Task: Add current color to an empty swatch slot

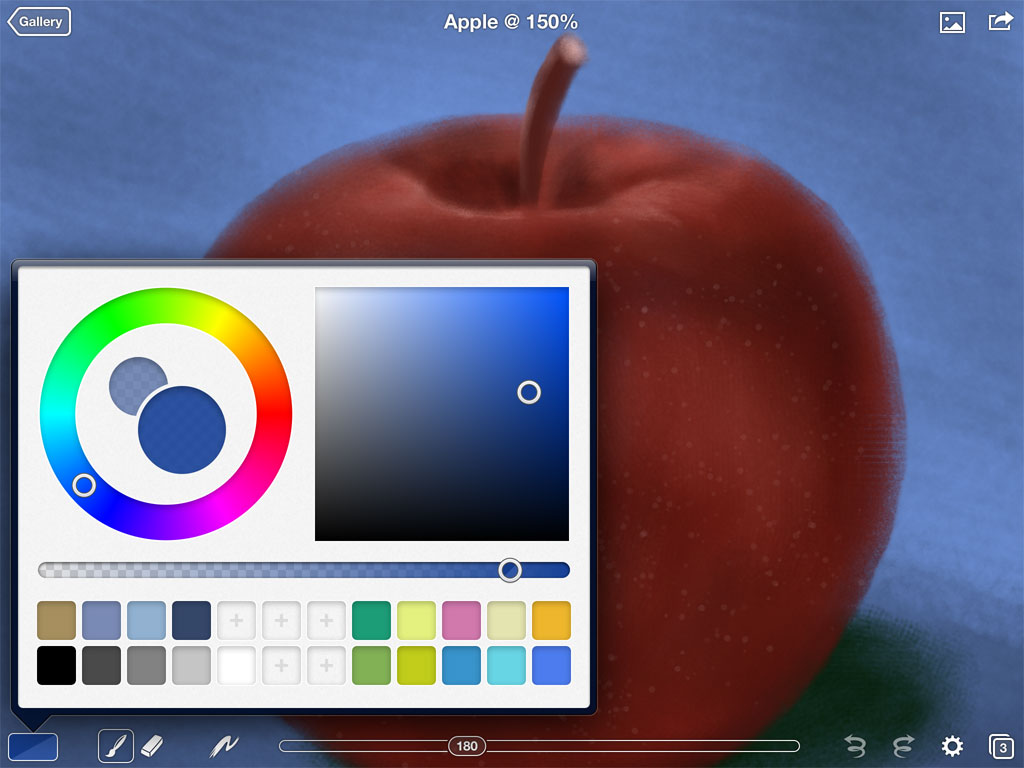Action: click(x=236, y=620)
